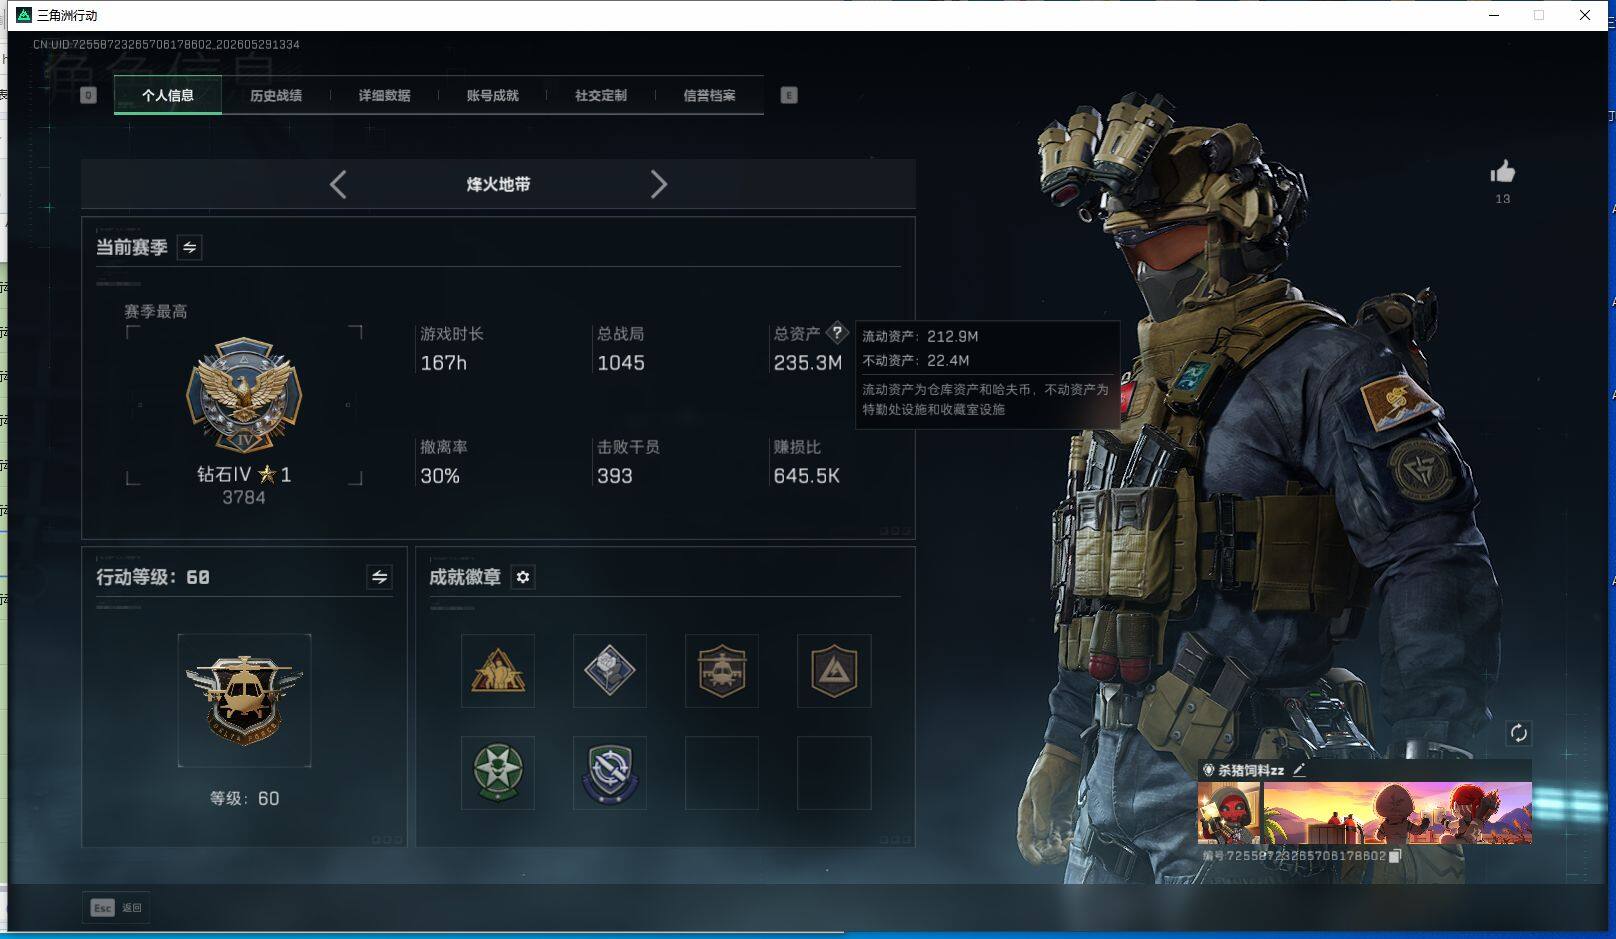Click the 赛季最高 label

155,311
